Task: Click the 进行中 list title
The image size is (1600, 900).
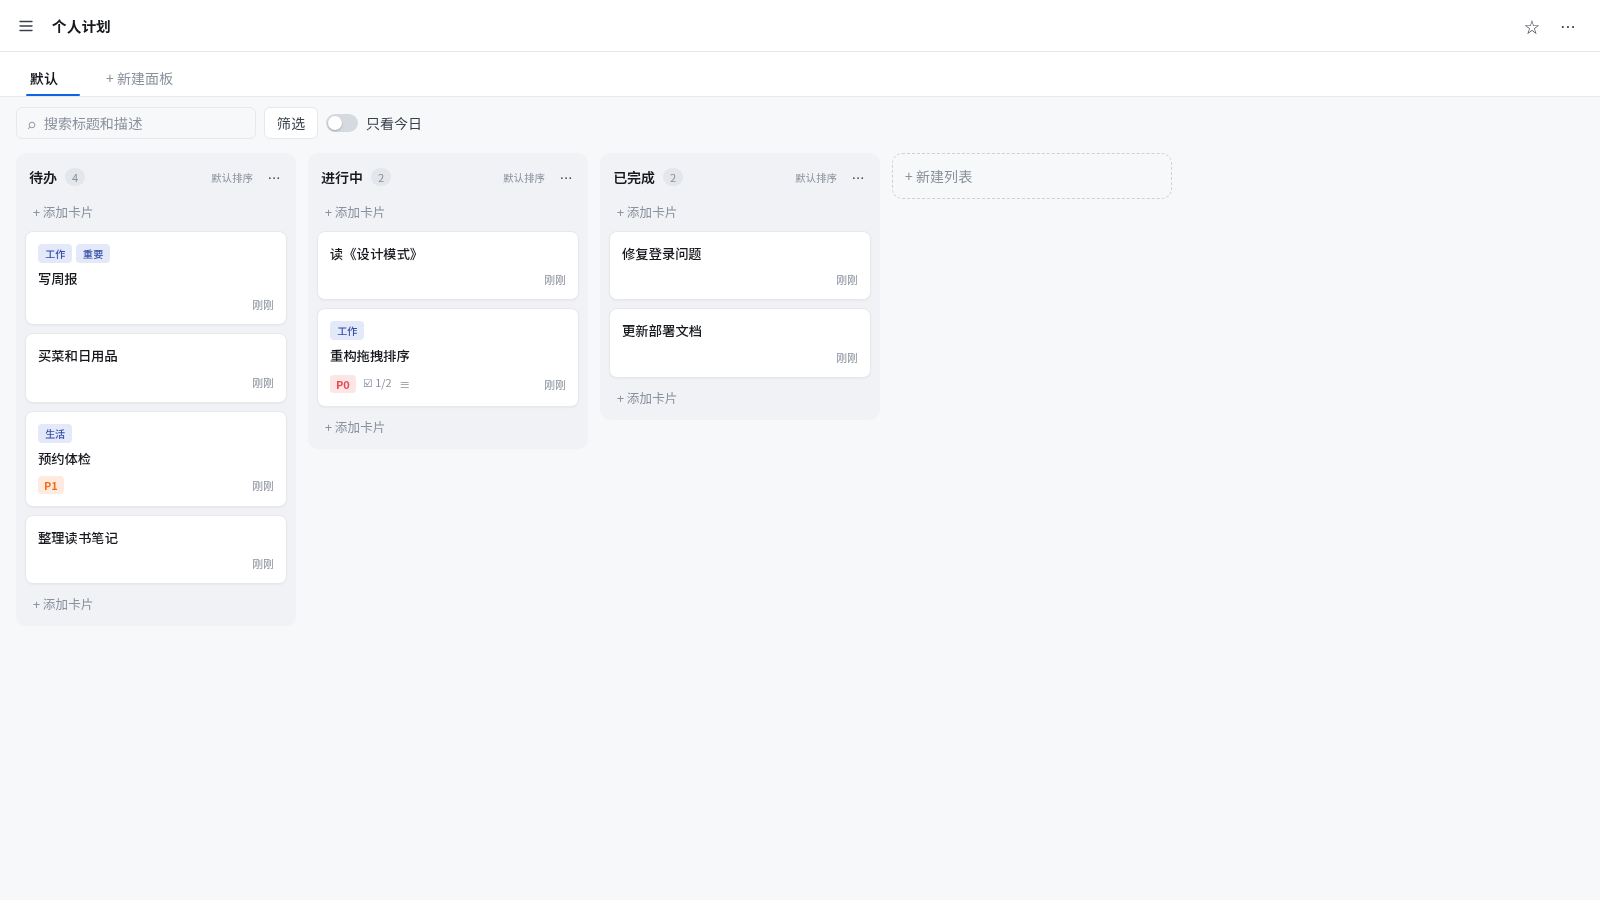Action: 342,178
